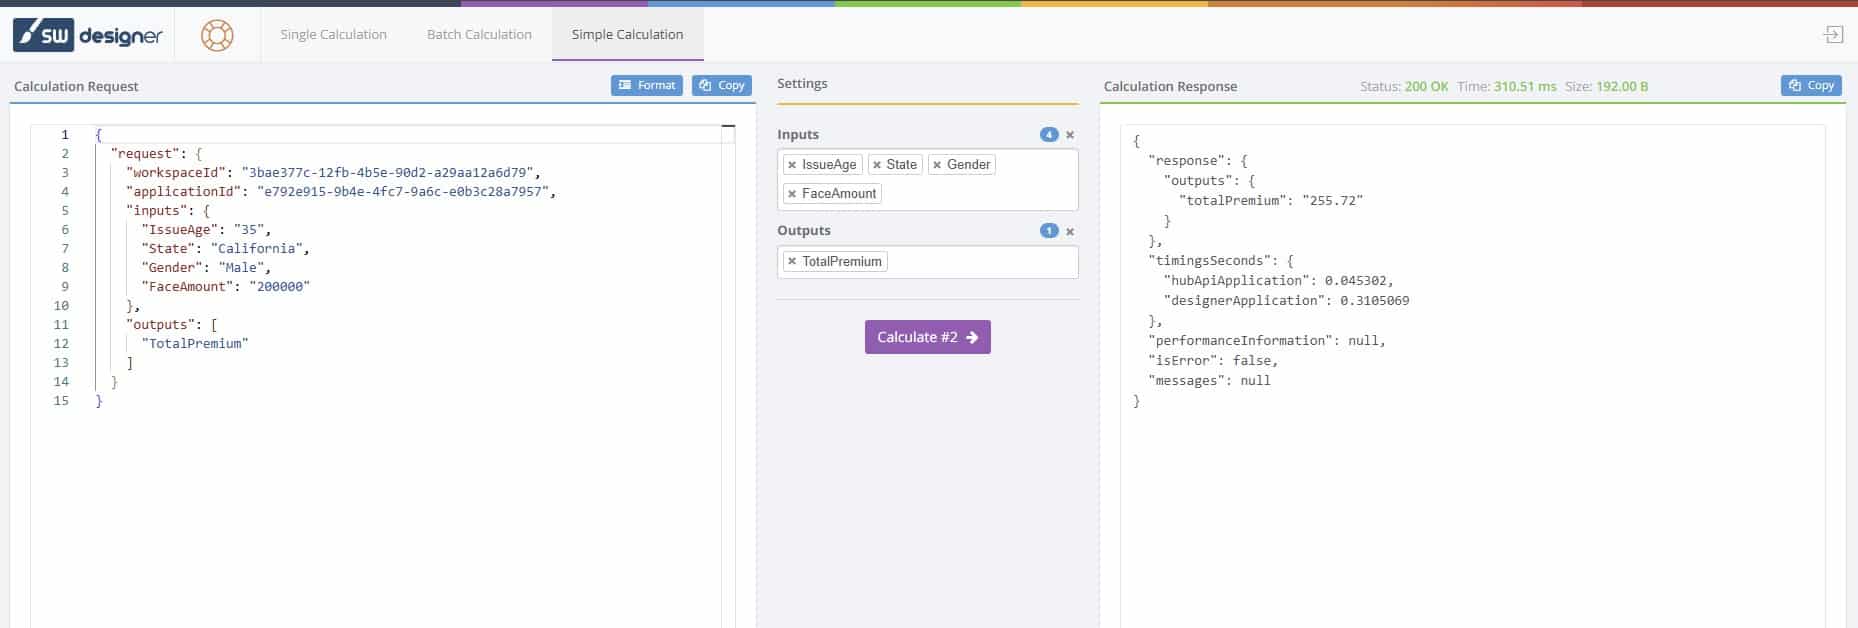Viewport: 1858px width, 628px height.
Task: Select the Simple Calculation tab
Action: [627, 35]
